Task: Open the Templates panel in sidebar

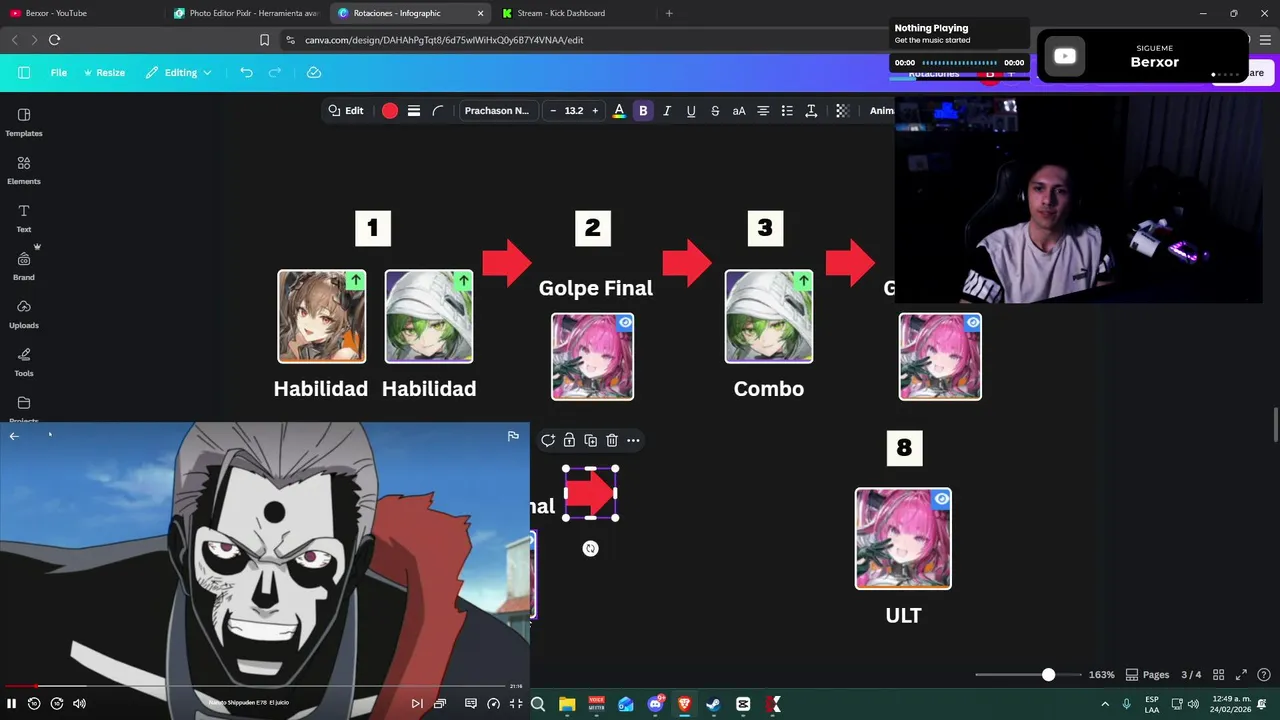Action: (x=24, y=122)
